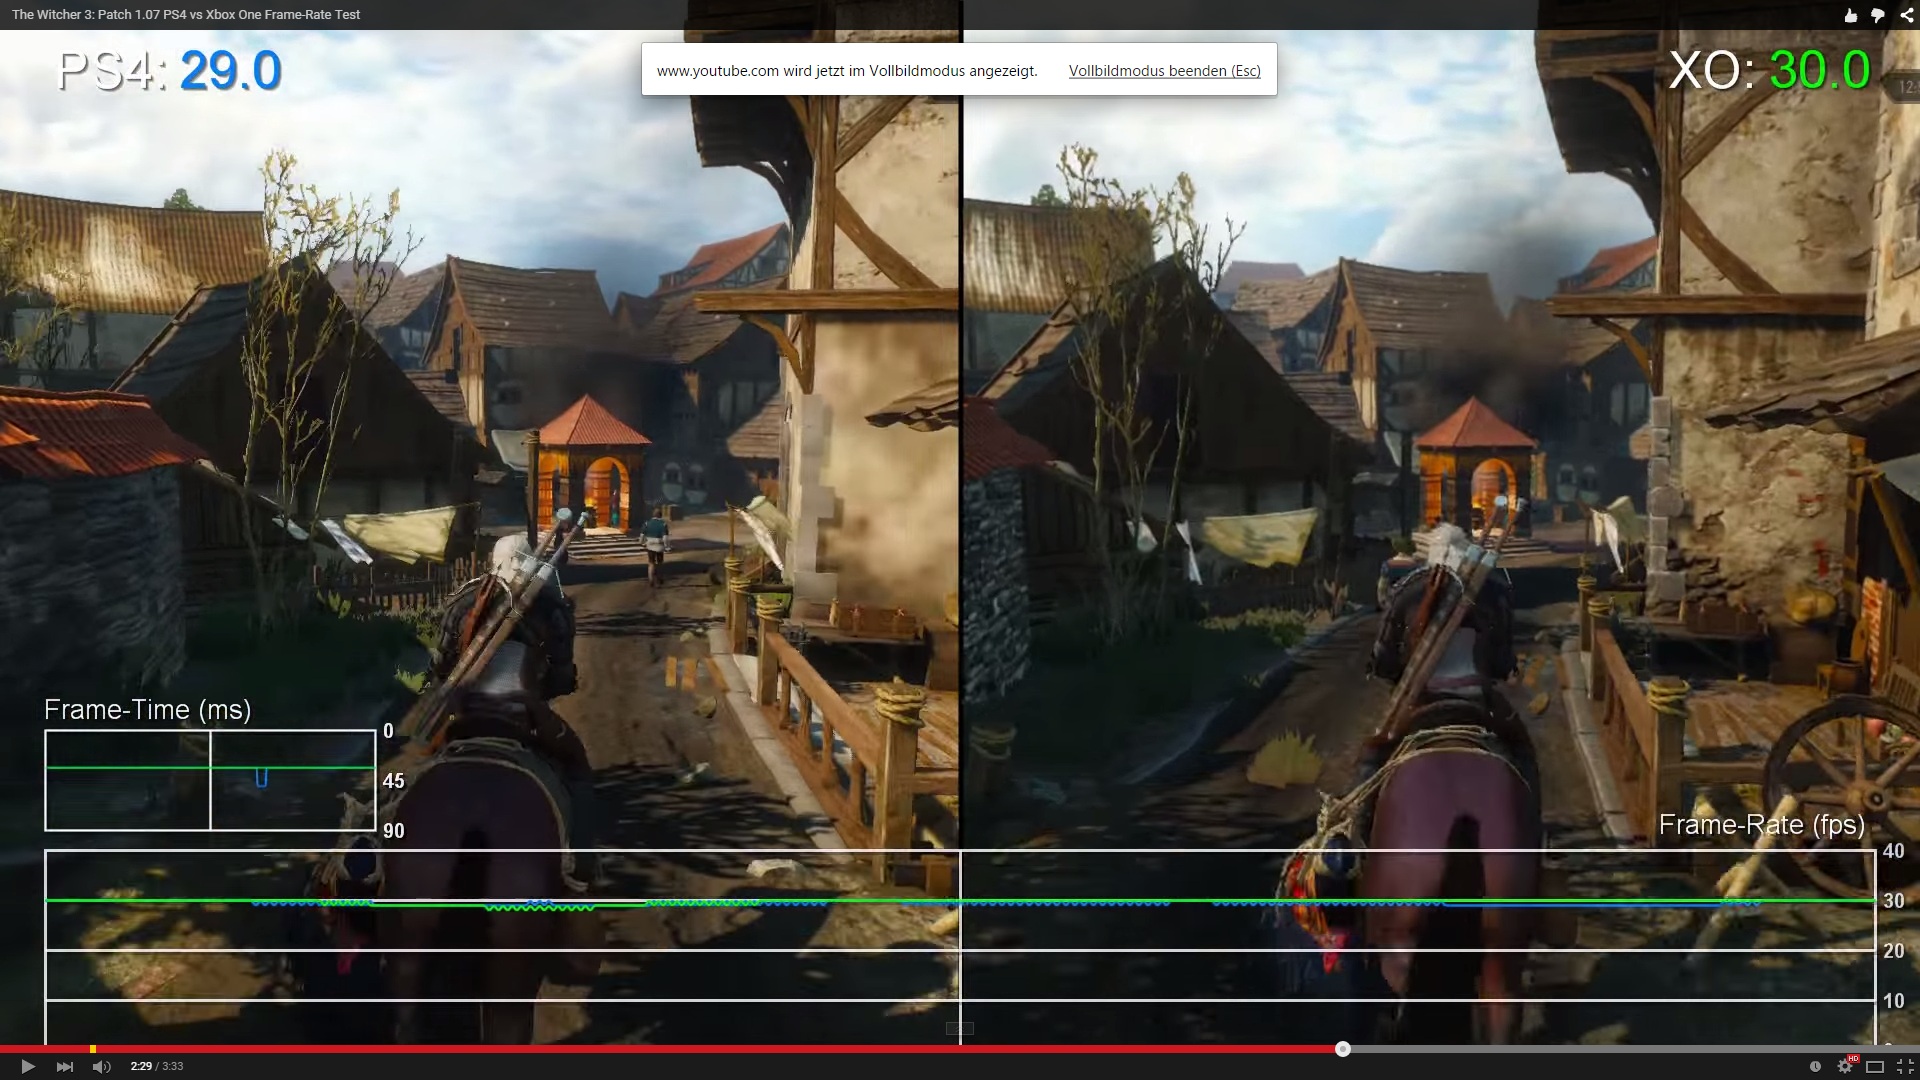This screenshot has height=1080, width=1920.
Task: Dislike the video with thumbs down
Action: point(1878,15)
